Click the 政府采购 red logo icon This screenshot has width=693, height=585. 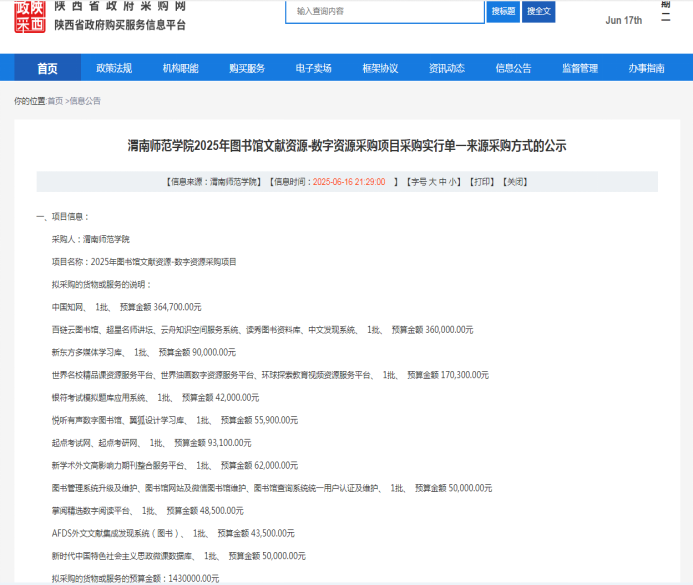(29, 17)
